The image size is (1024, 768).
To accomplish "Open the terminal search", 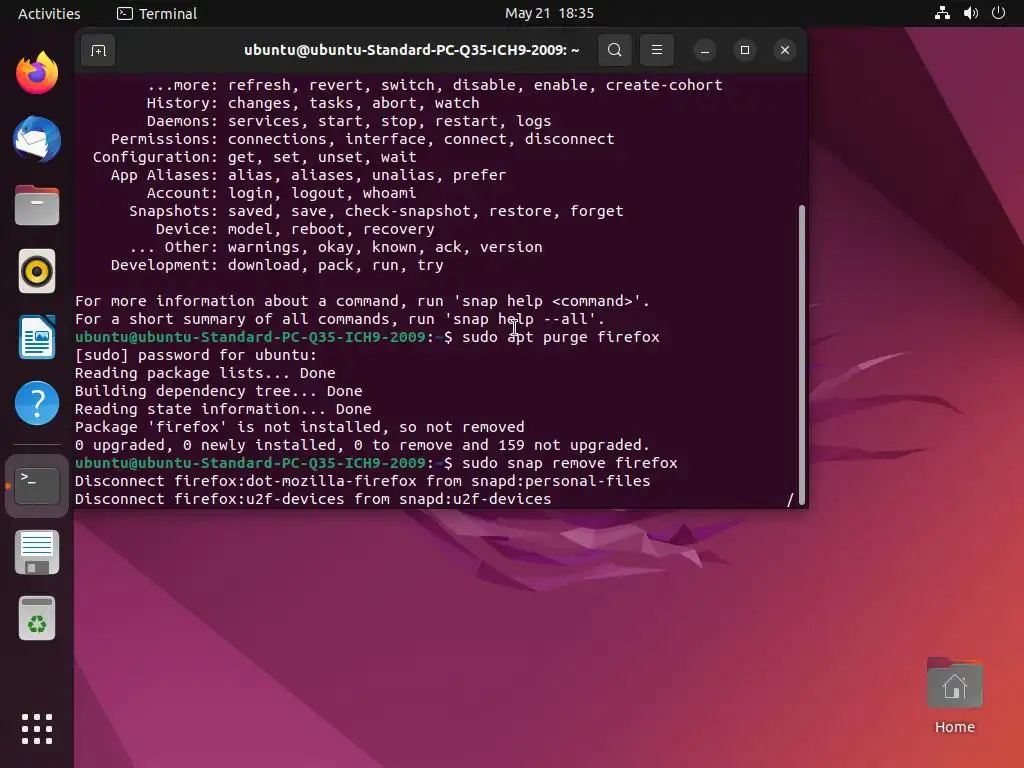I will [x=614, y=50].
